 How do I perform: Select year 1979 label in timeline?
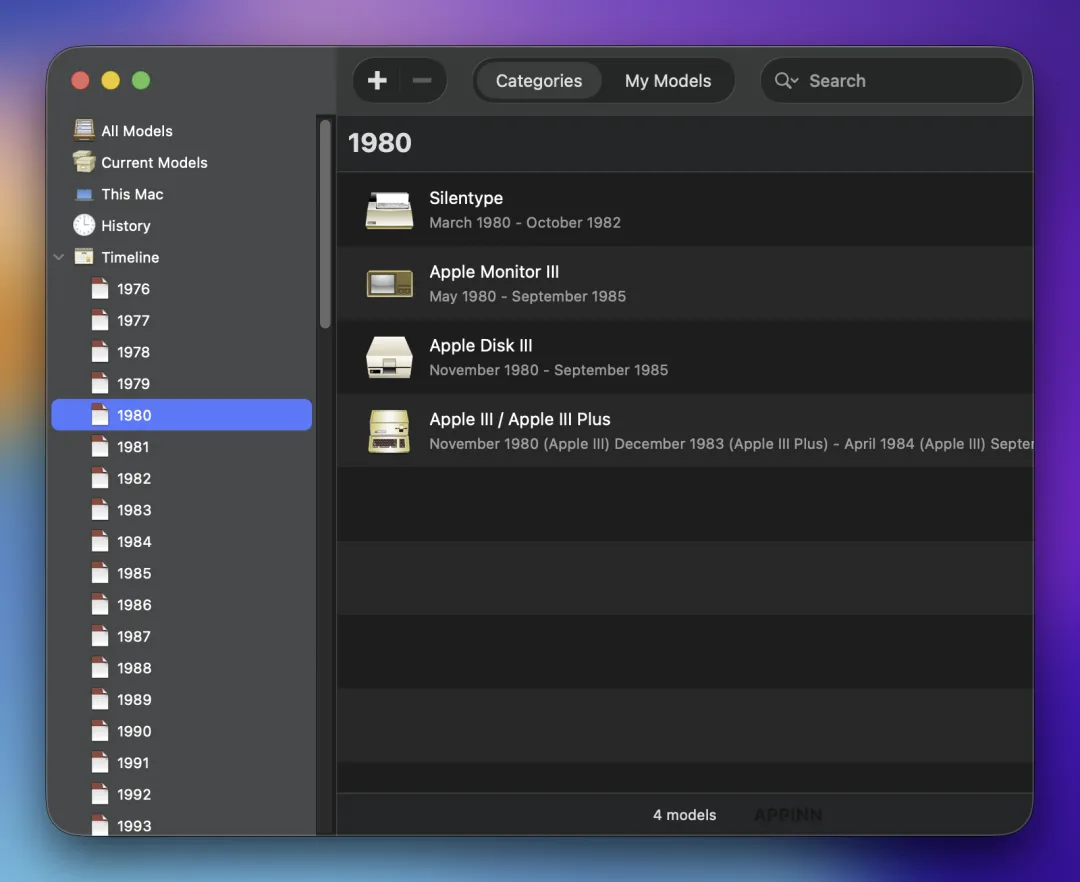134,384
